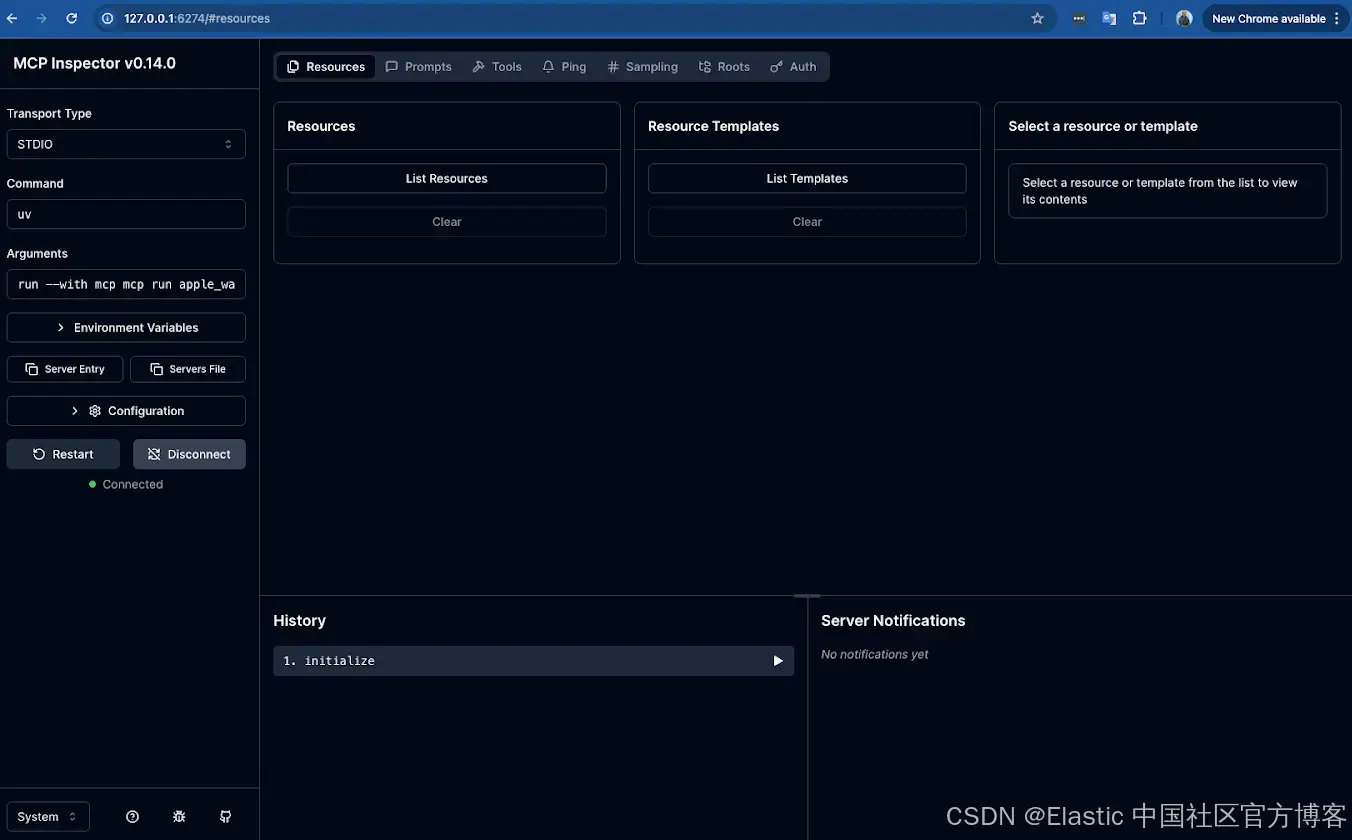The image size is (1352, 840).
Task: Click the history panel resize handle
Action: (x=807, y=596)
